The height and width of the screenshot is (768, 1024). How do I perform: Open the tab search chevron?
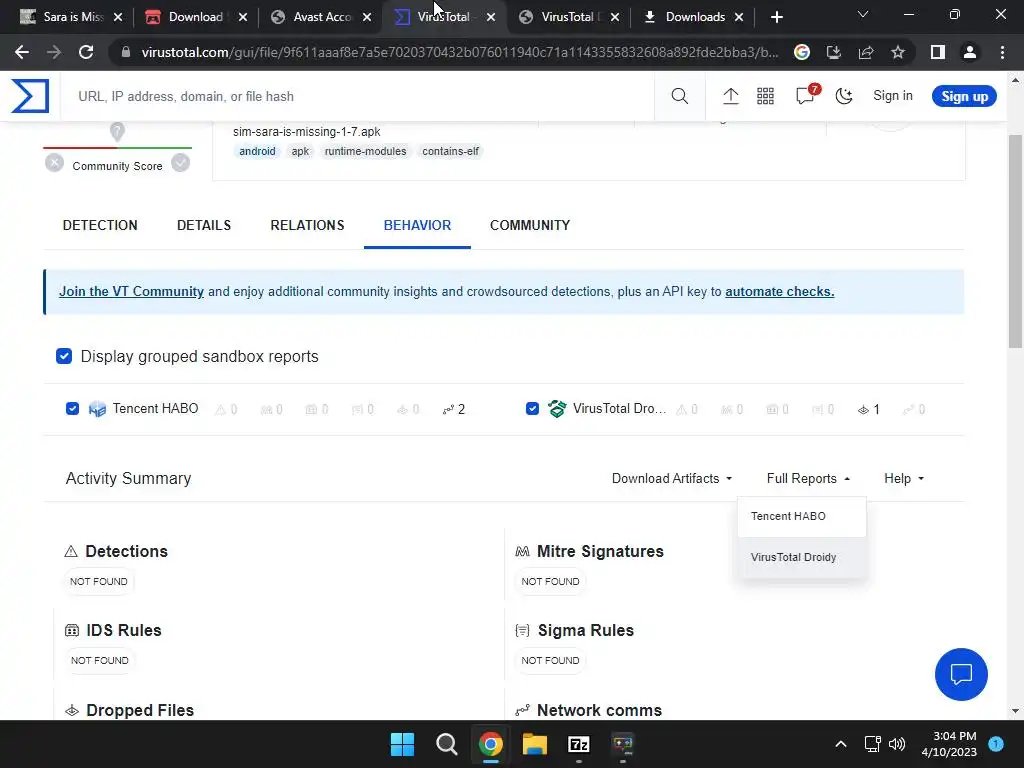click(x=863, y=14)
